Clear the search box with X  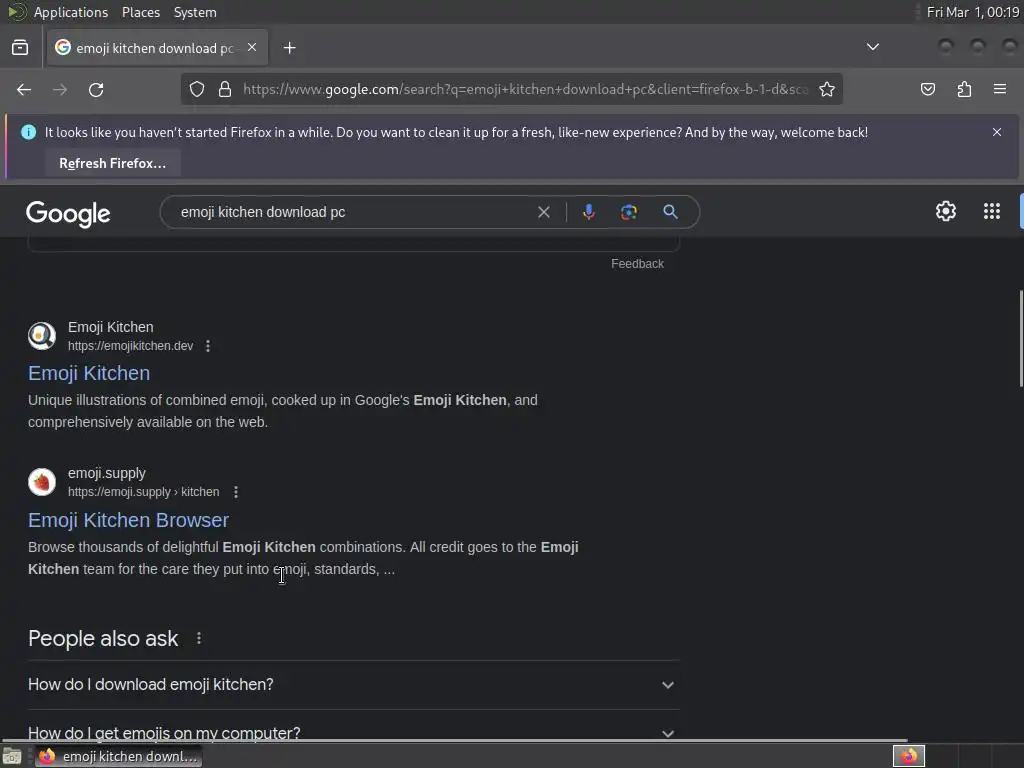click(543, 212)
